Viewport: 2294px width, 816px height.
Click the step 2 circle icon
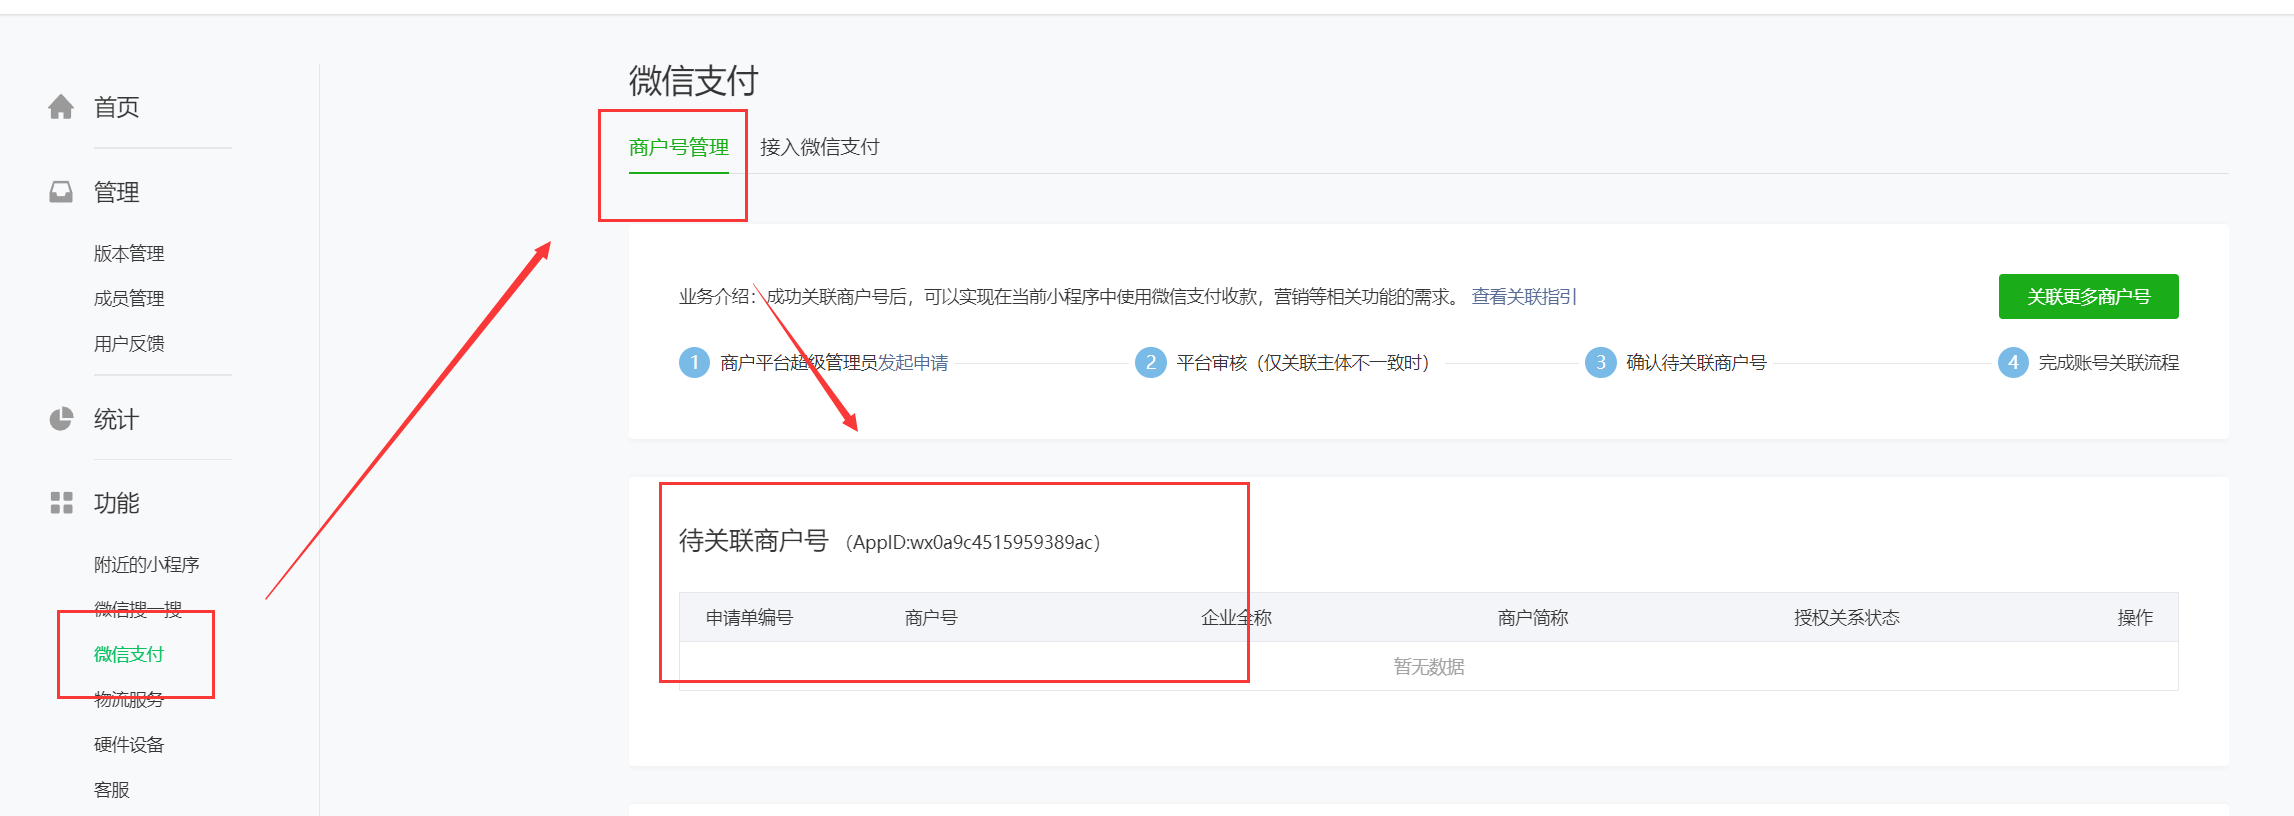(1151, 363)
